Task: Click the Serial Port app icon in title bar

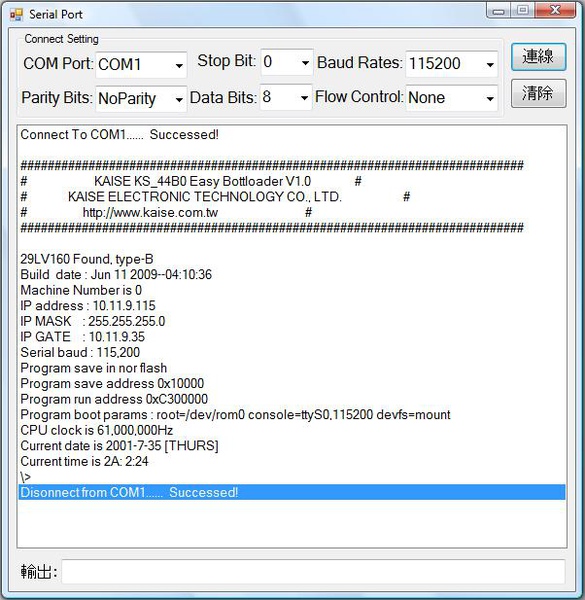Action: click(x=16, y=15)
